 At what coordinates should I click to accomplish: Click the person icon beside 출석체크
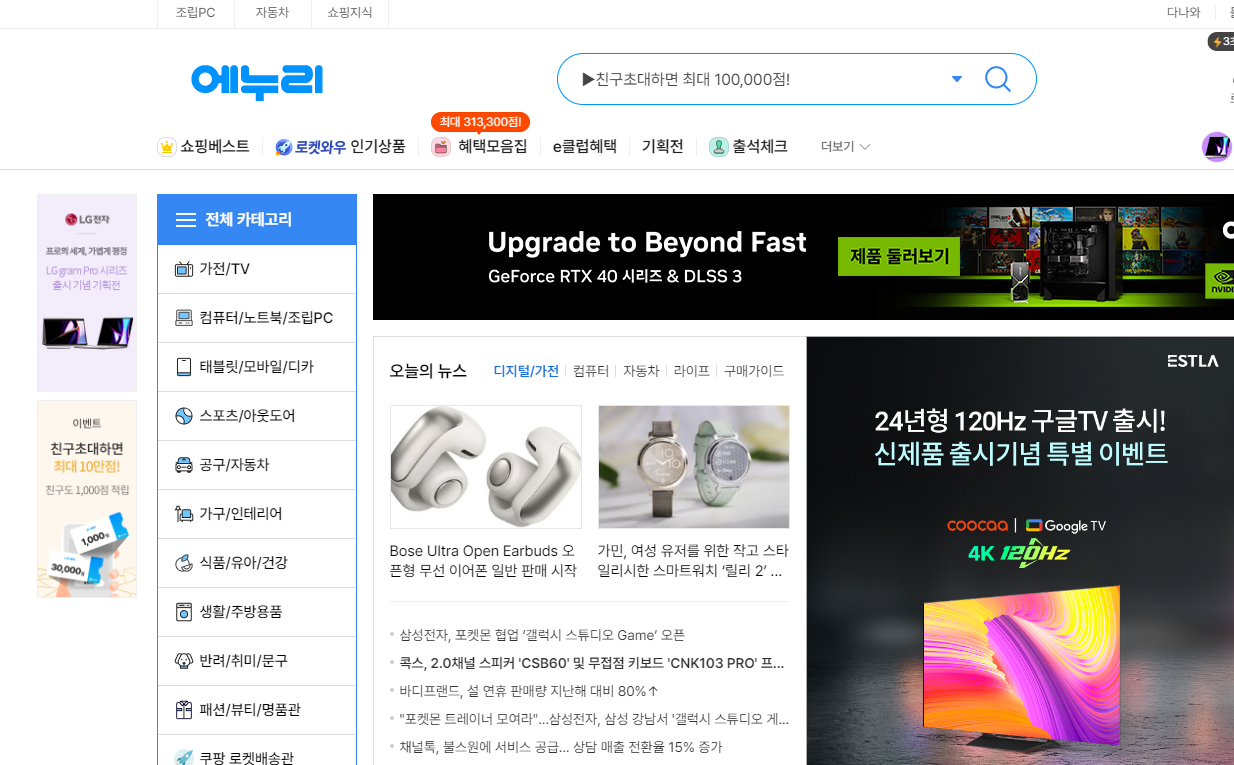(718, 146)
